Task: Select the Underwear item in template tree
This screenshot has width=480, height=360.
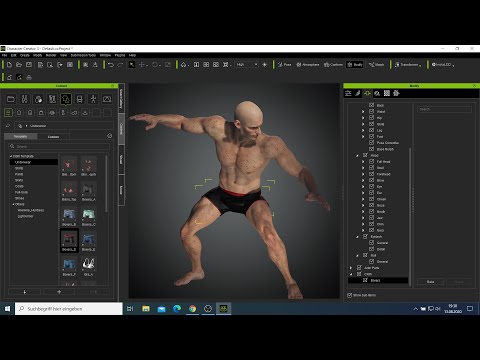Action: [34, 162]
